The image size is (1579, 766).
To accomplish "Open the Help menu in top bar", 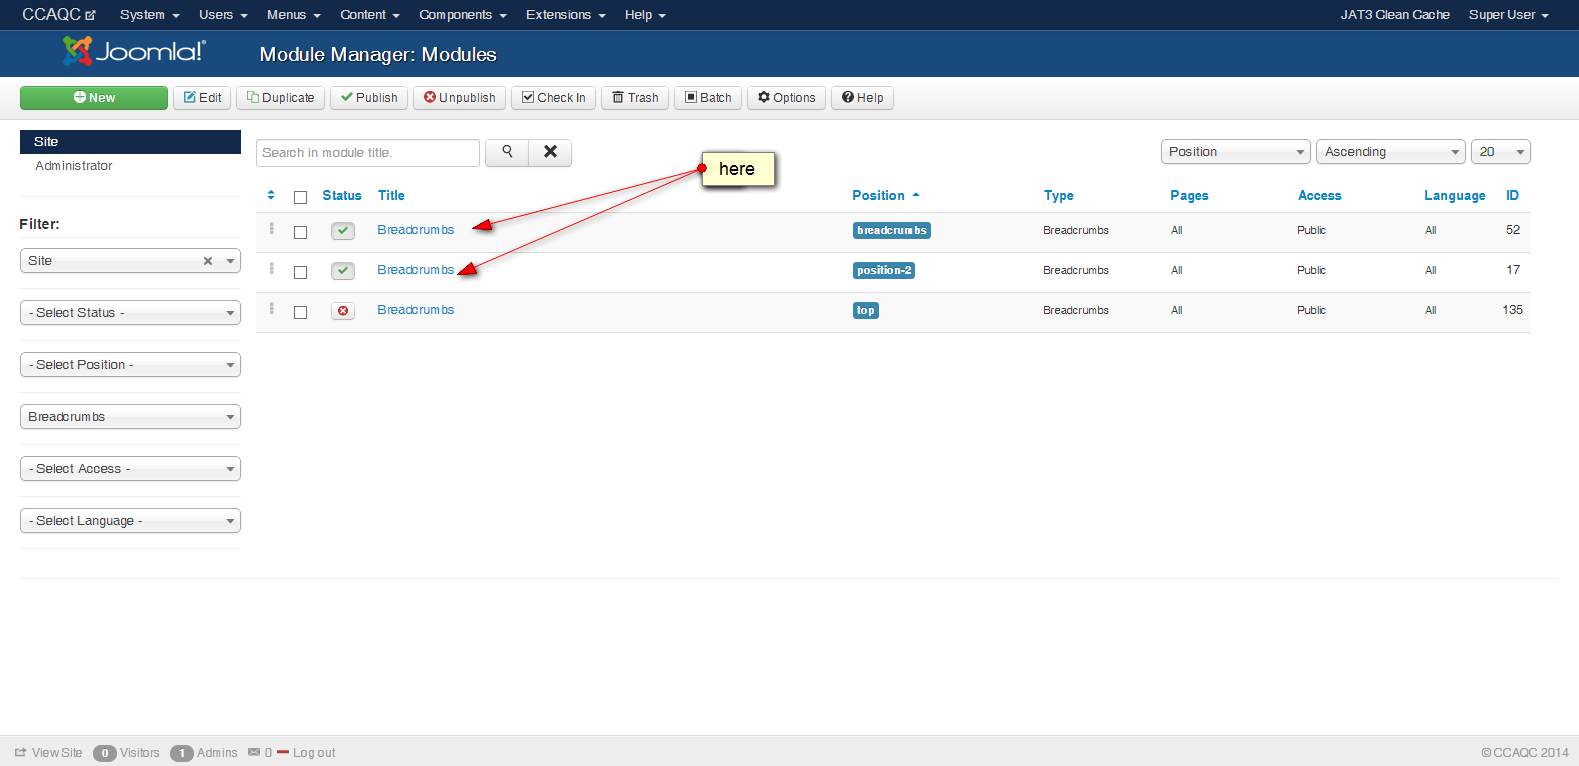I will tap(645, 15).
